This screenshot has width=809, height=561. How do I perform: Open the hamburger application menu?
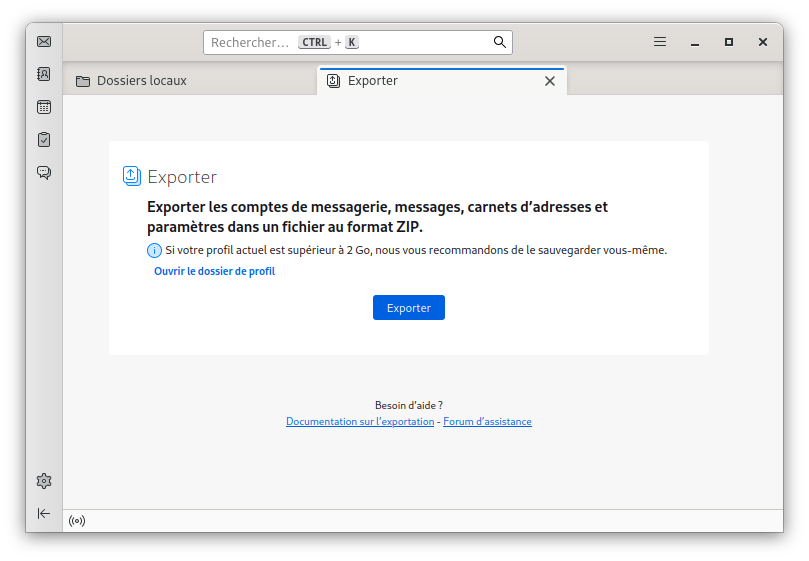pyautogui.click(x=660, y=42)
